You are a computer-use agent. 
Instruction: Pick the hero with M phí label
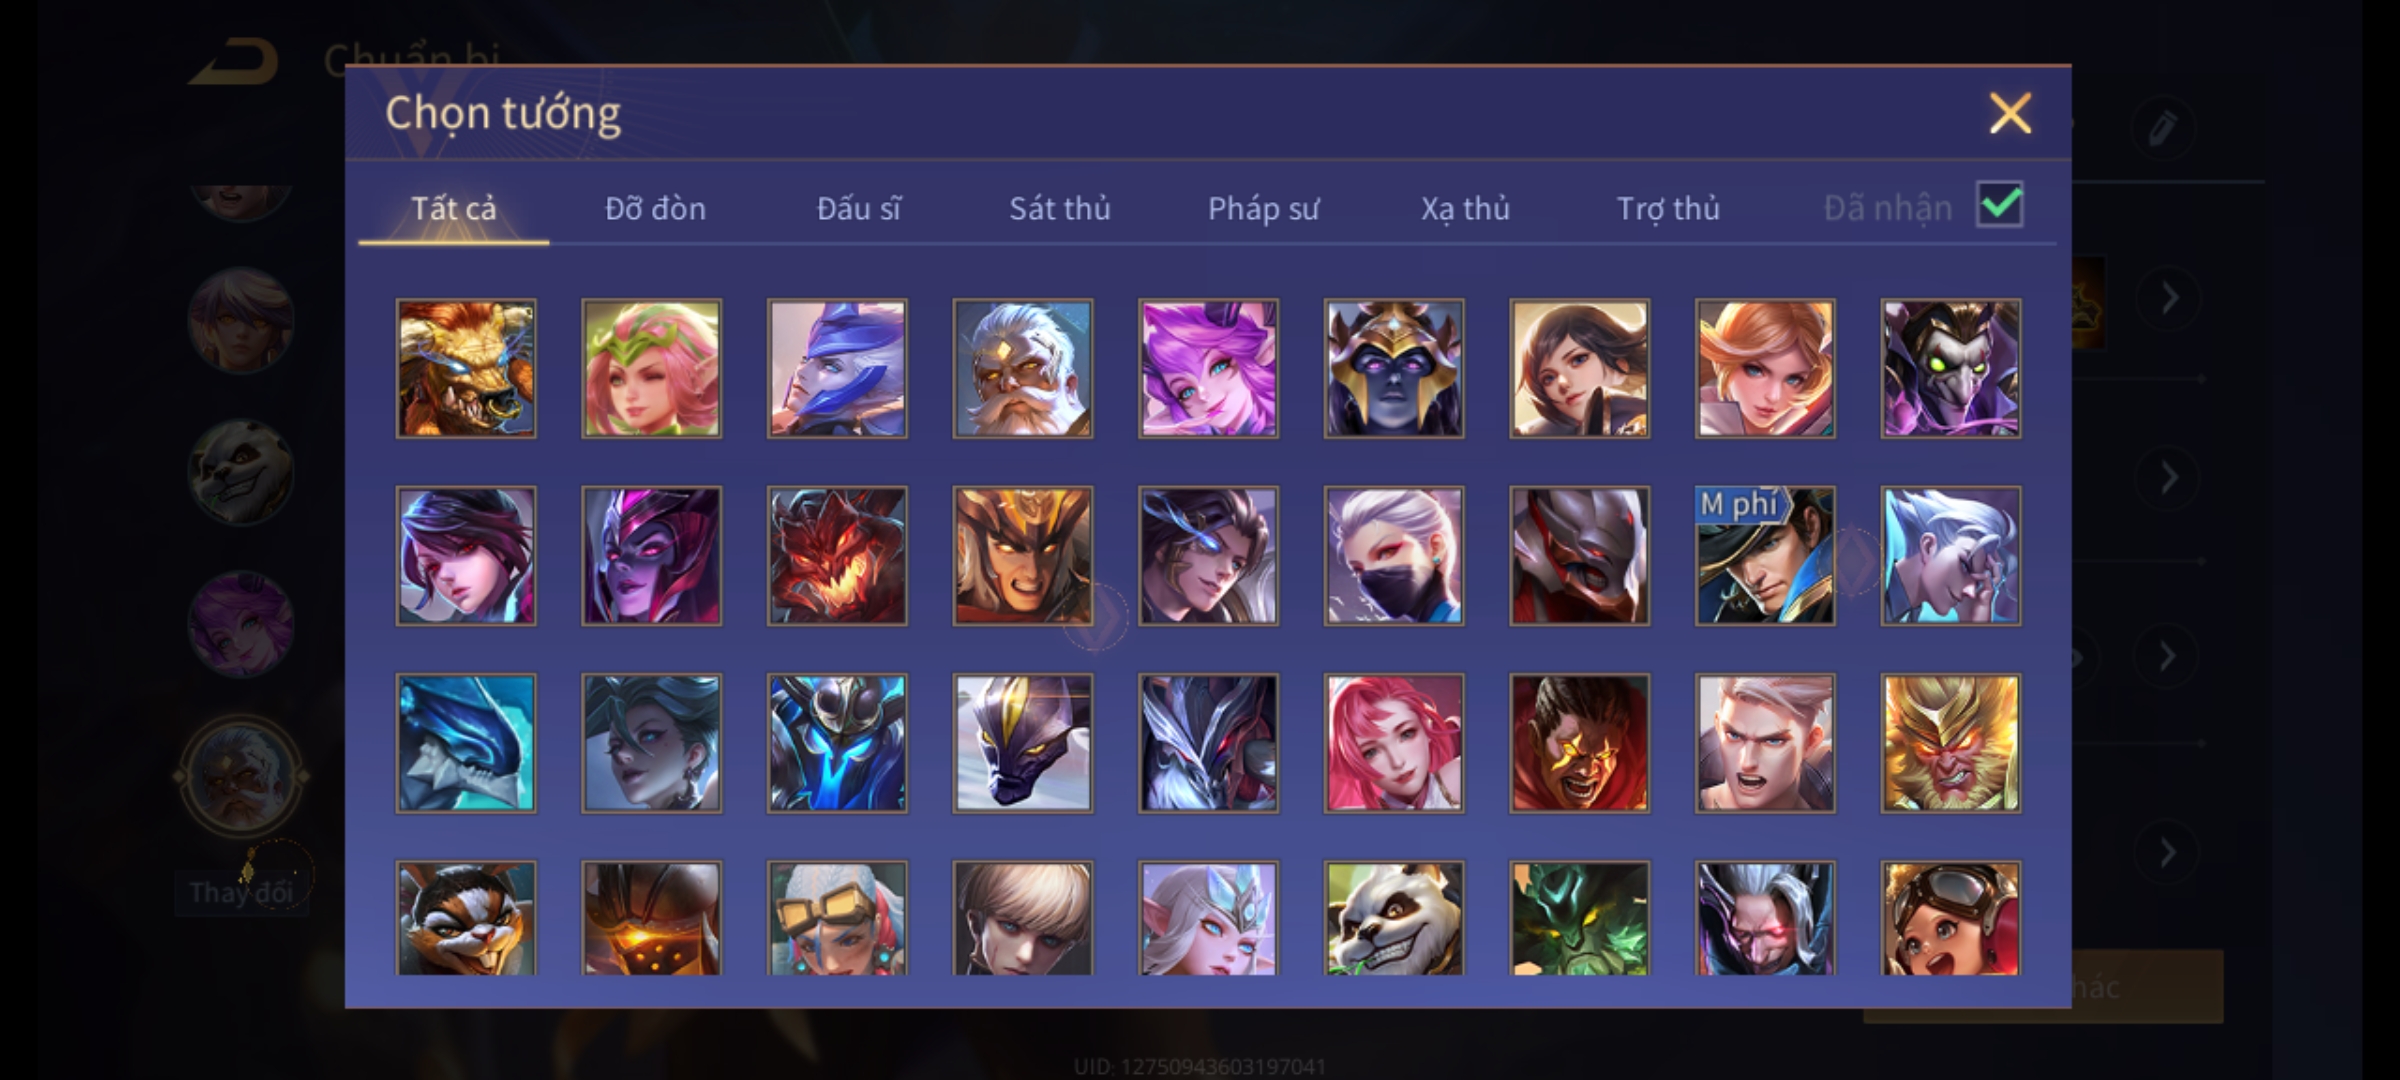tap(1765, 556)
